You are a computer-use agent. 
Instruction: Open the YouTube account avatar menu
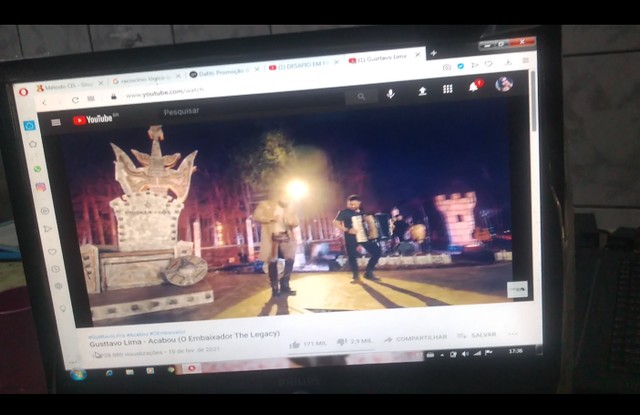tap(504, 84)
